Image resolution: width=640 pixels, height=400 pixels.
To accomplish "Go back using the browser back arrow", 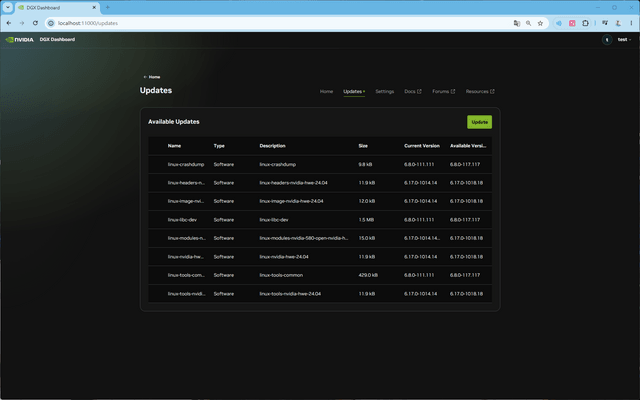I will click(x=9, y=23).
